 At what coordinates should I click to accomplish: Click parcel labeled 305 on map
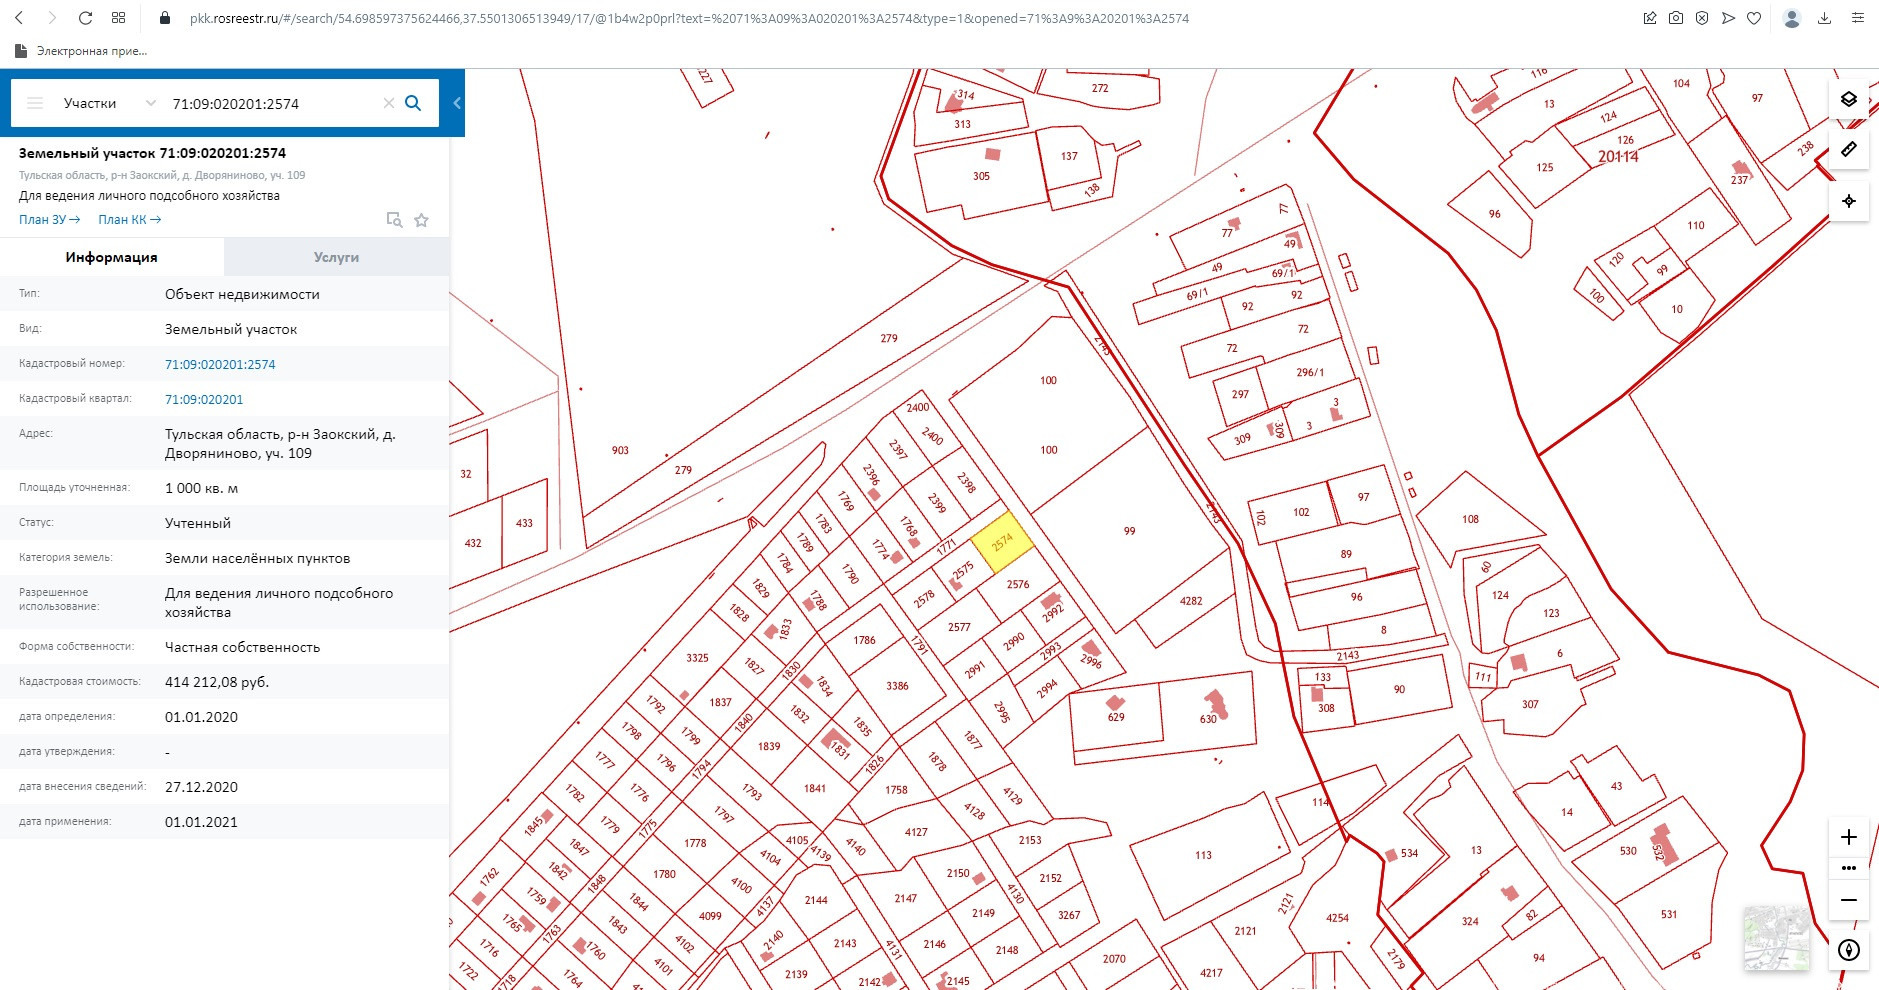981,176
